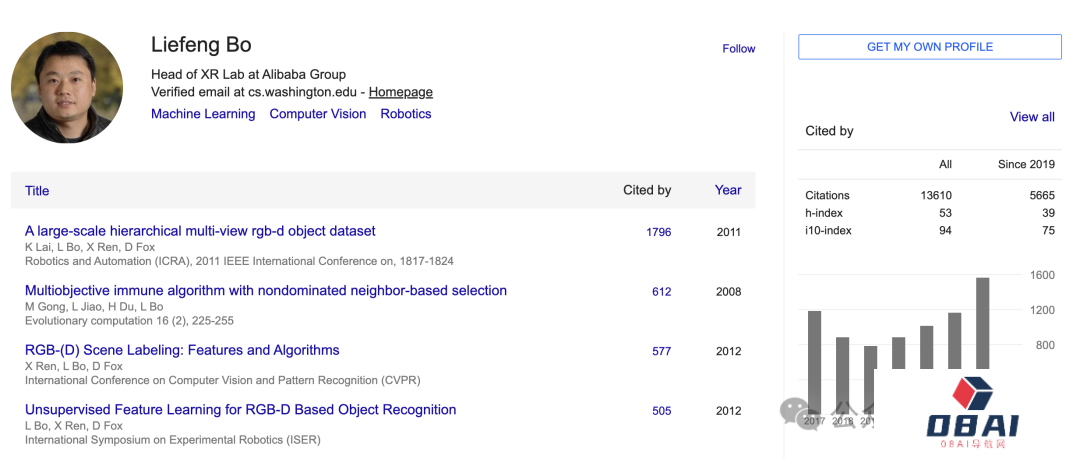This screenshot has height=459, width=1080.
Task: Click Liefeng Bo's profile photo
Action: pos(67,87)
